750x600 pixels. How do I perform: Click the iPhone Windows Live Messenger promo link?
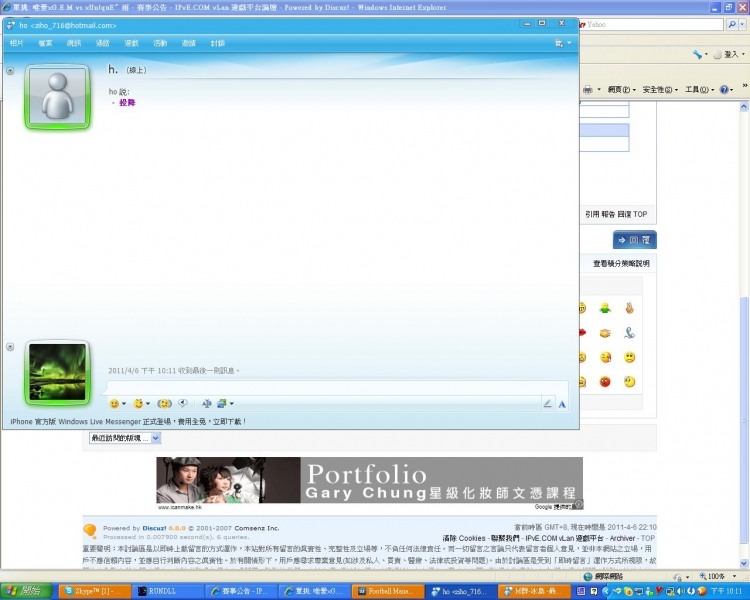tap(128, 422)
